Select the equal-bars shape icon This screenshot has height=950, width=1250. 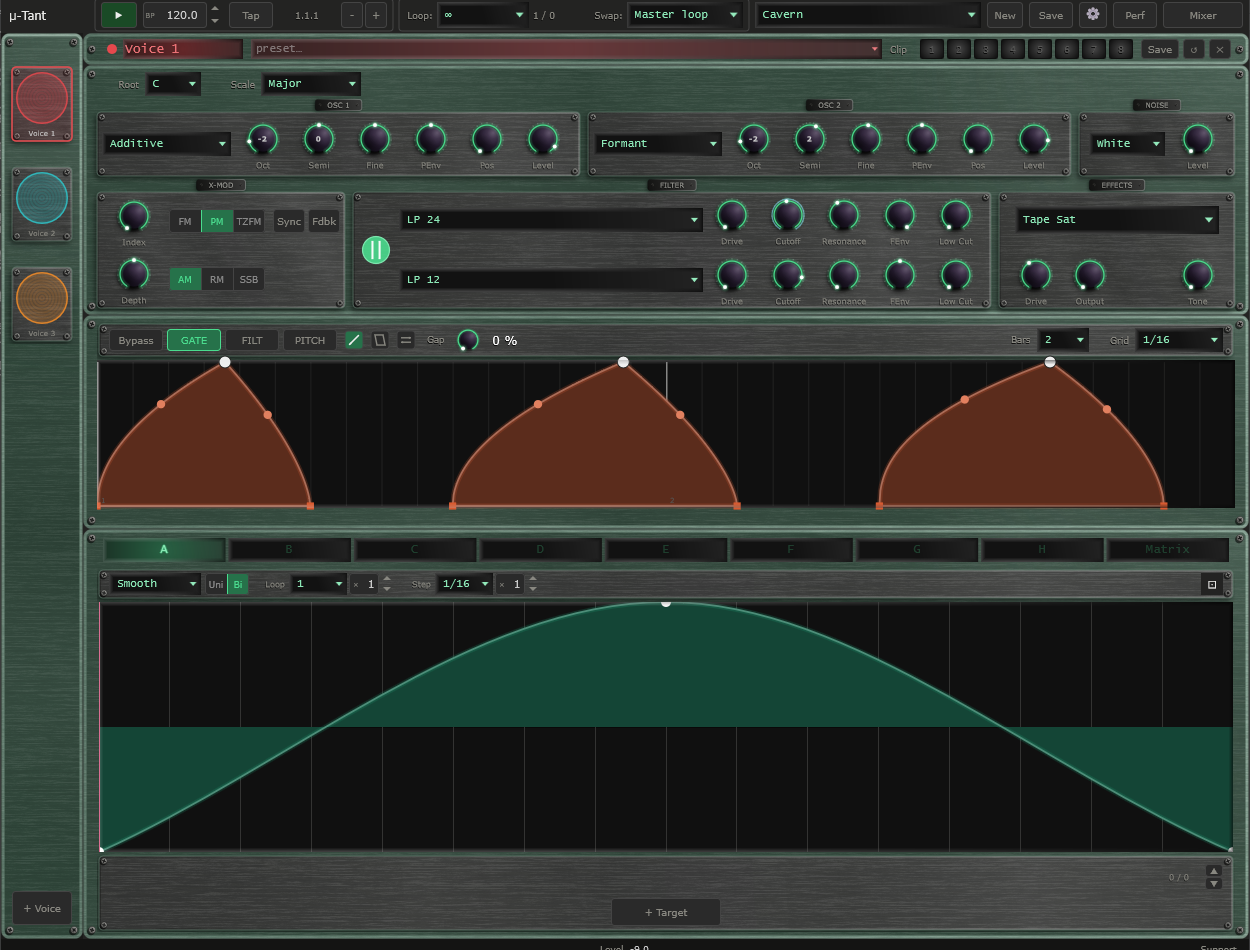pos(406,340)
